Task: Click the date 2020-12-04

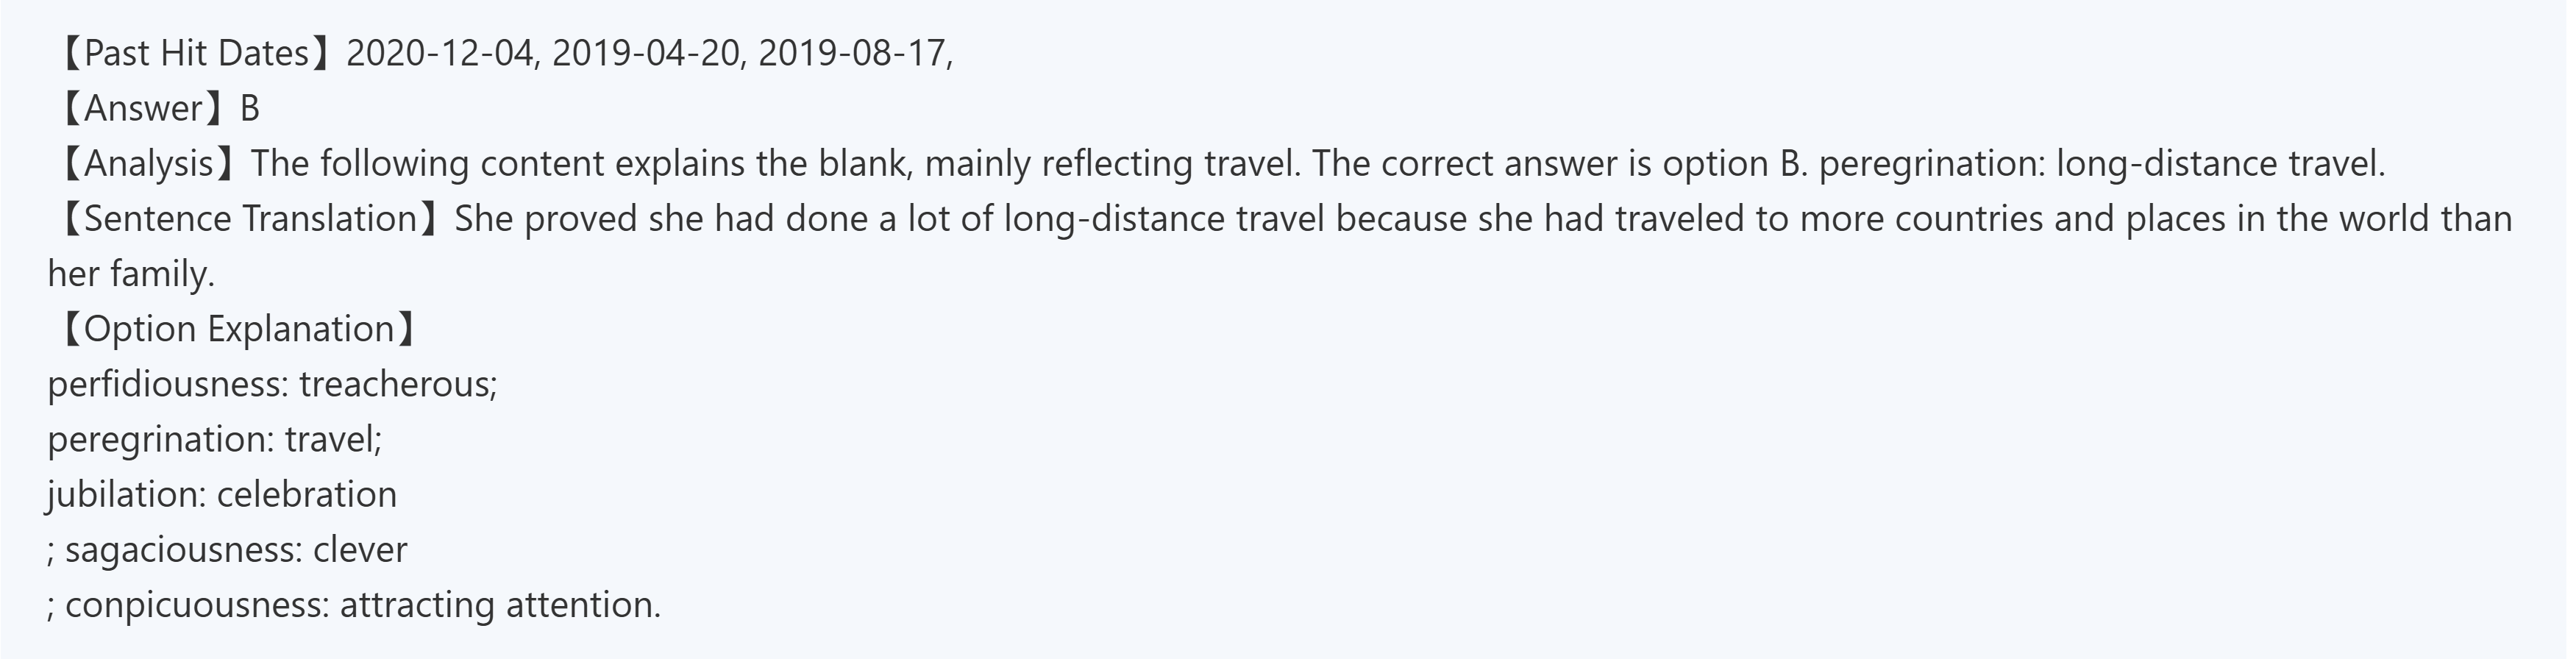Action: 440,53
